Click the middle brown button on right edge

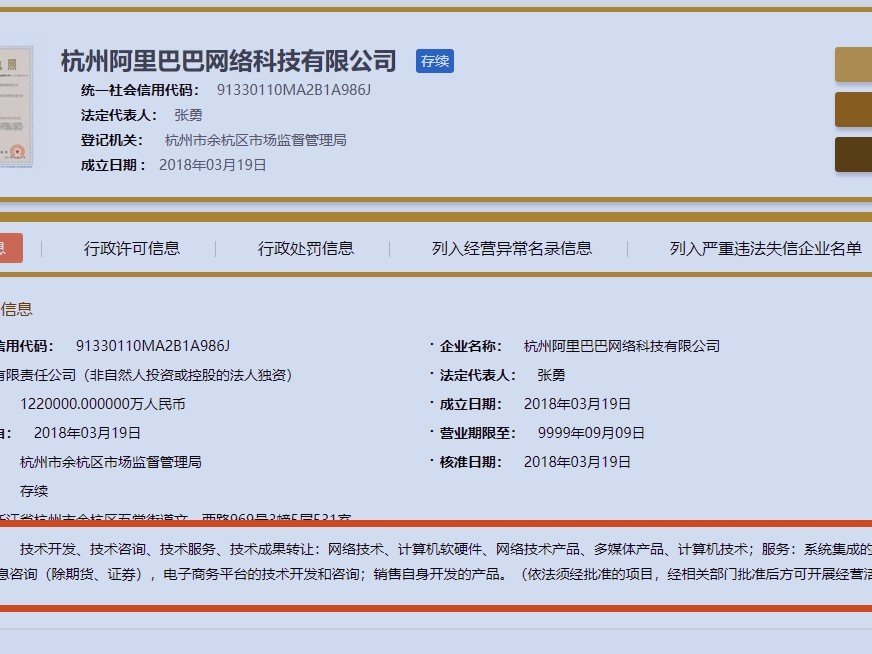[x=854, y=109]
